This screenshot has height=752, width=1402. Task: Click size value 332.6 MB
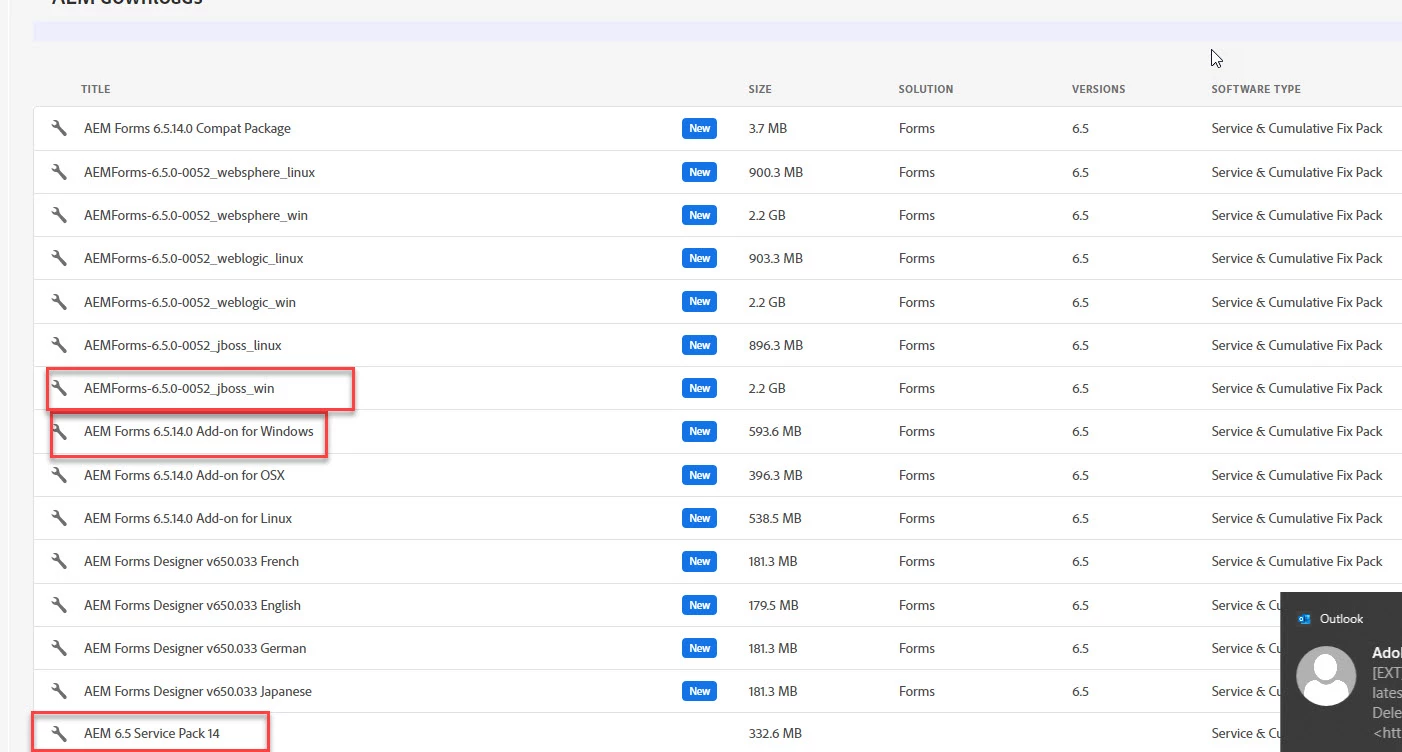coord(775,733)
